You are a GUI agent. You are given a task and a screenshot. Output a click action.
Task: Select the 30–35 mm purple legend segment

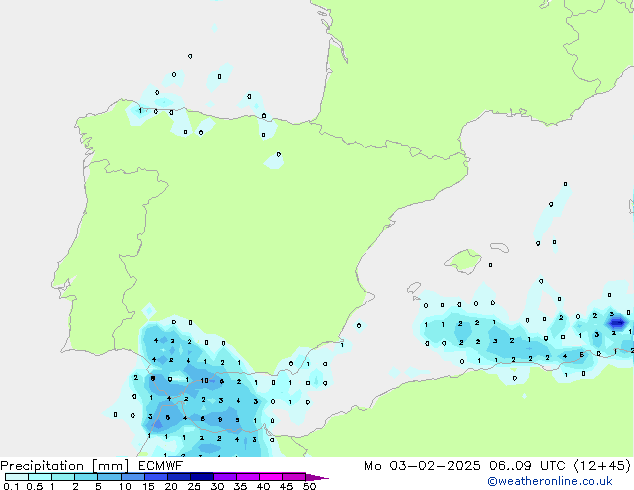pyautogui.click(x=224, y=477)
